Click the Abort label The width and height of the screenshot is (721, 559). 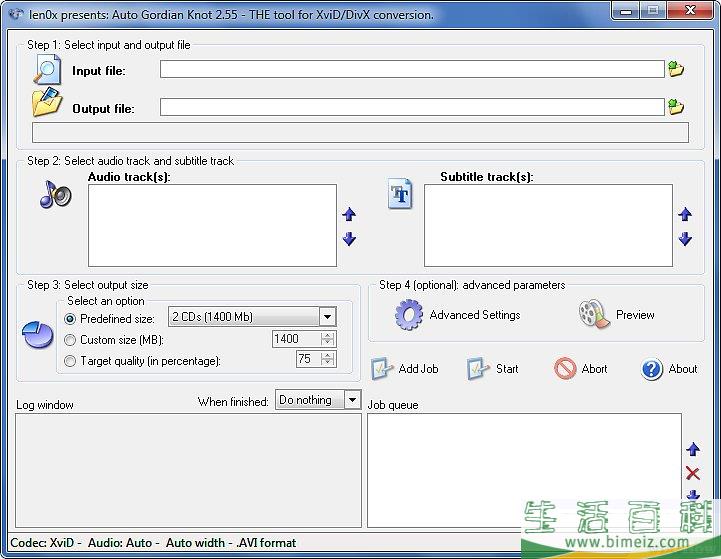595,369
